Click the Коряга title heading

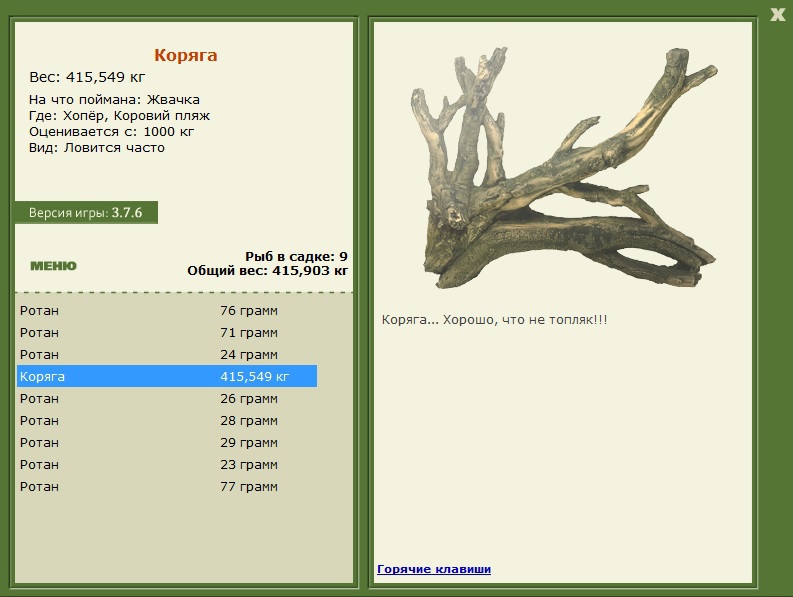coord(186,55)
